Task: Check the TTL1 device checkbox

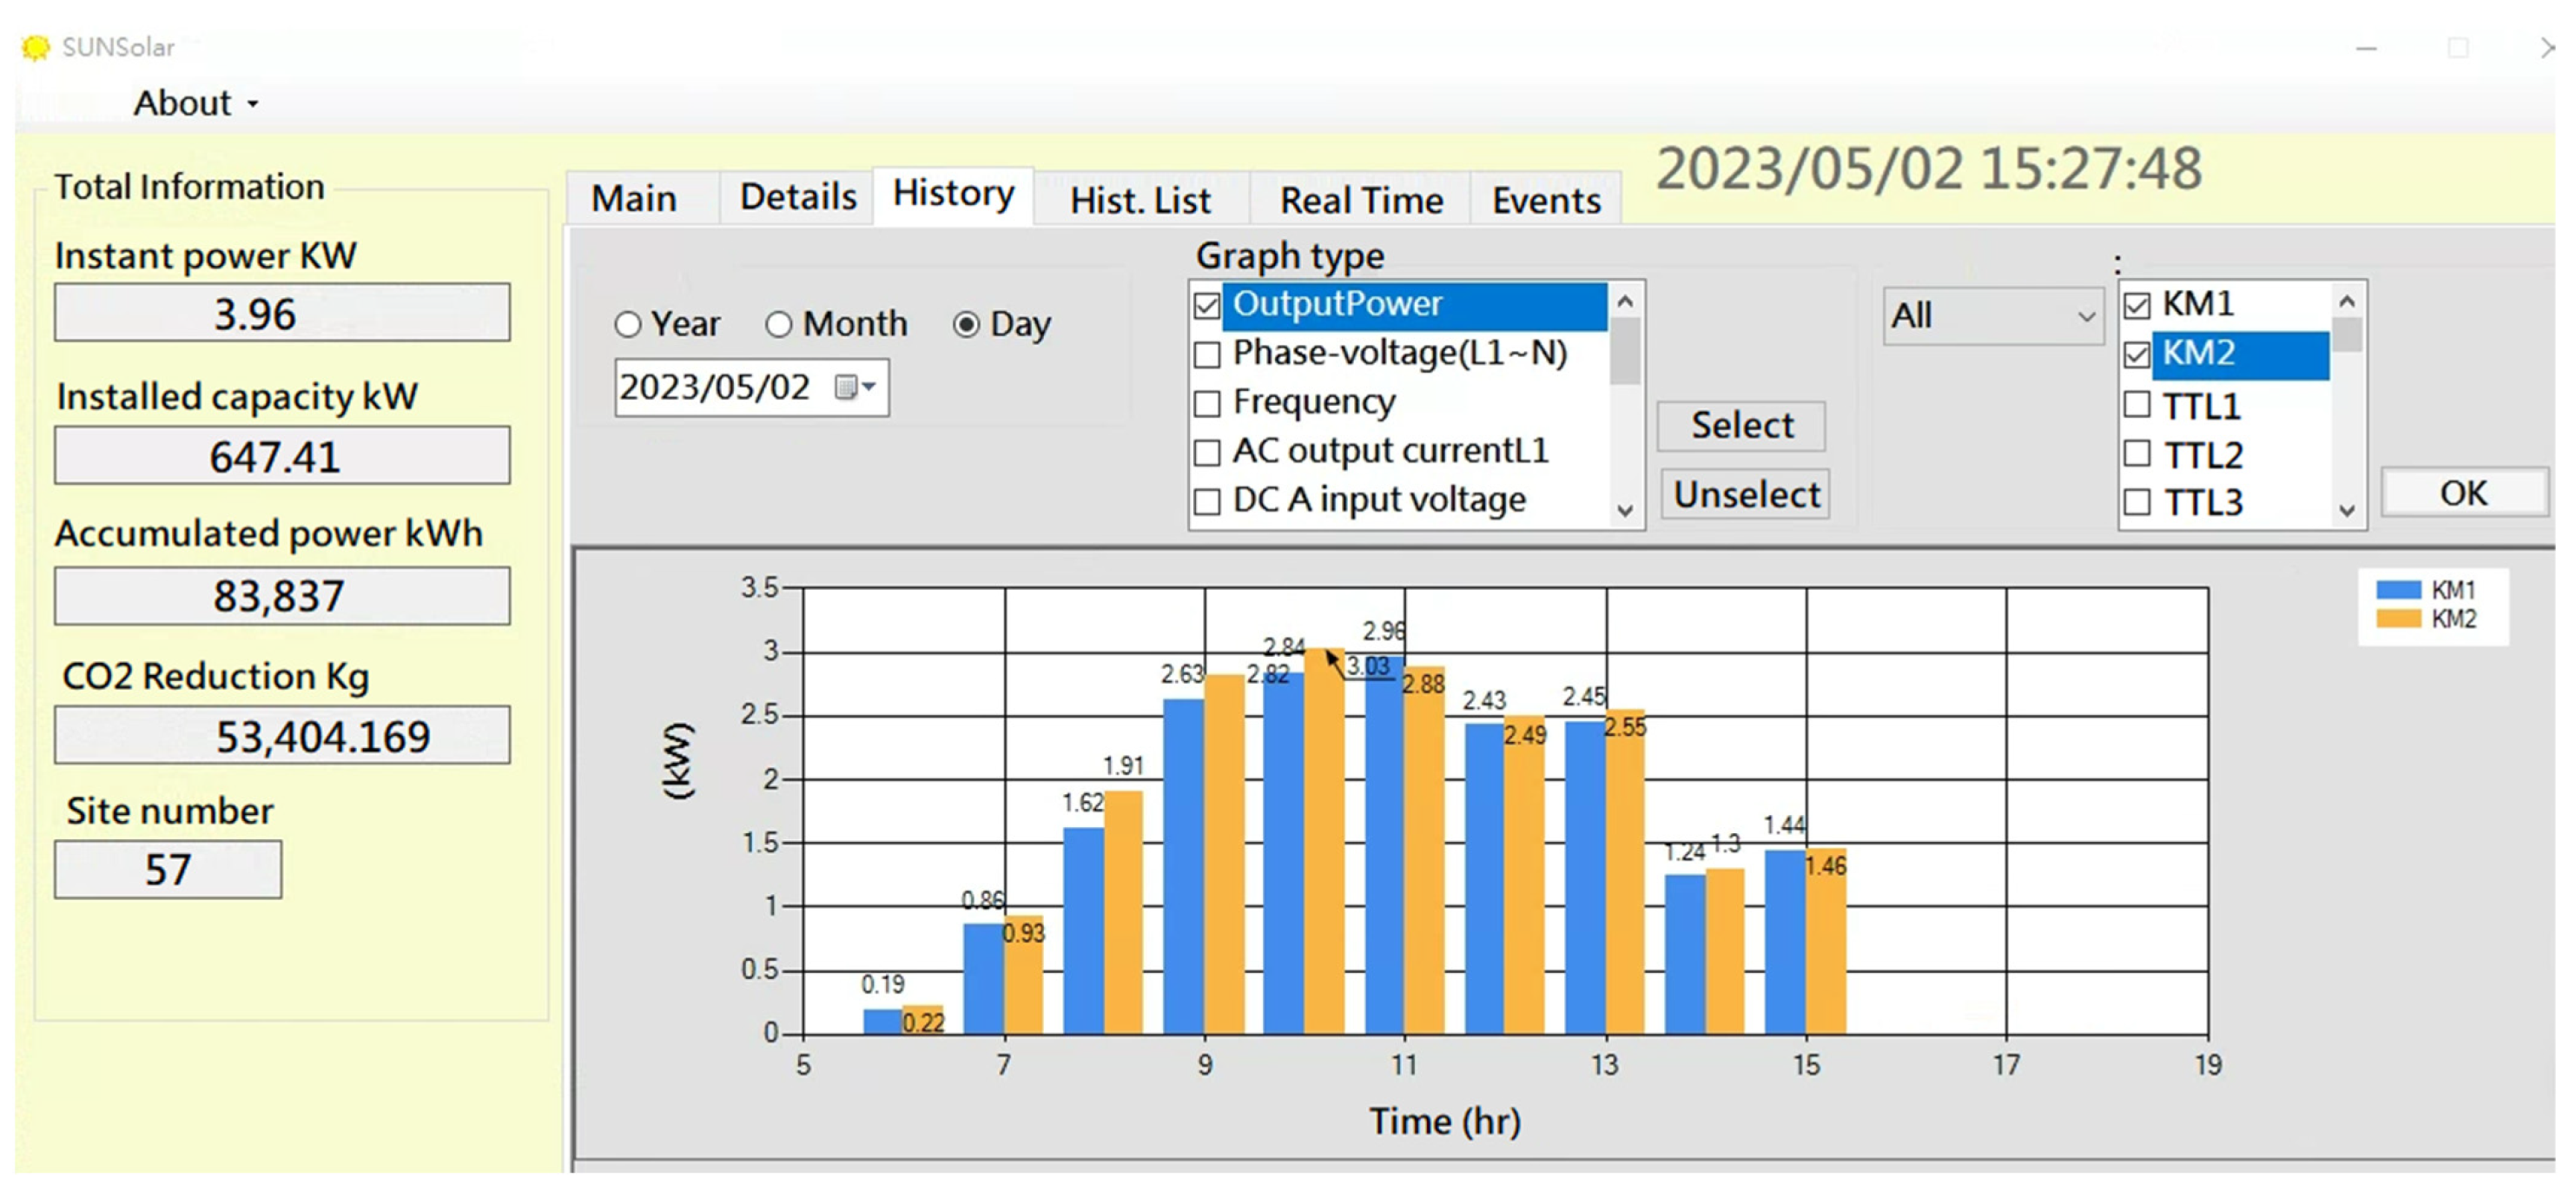Action: (2137, 405)
